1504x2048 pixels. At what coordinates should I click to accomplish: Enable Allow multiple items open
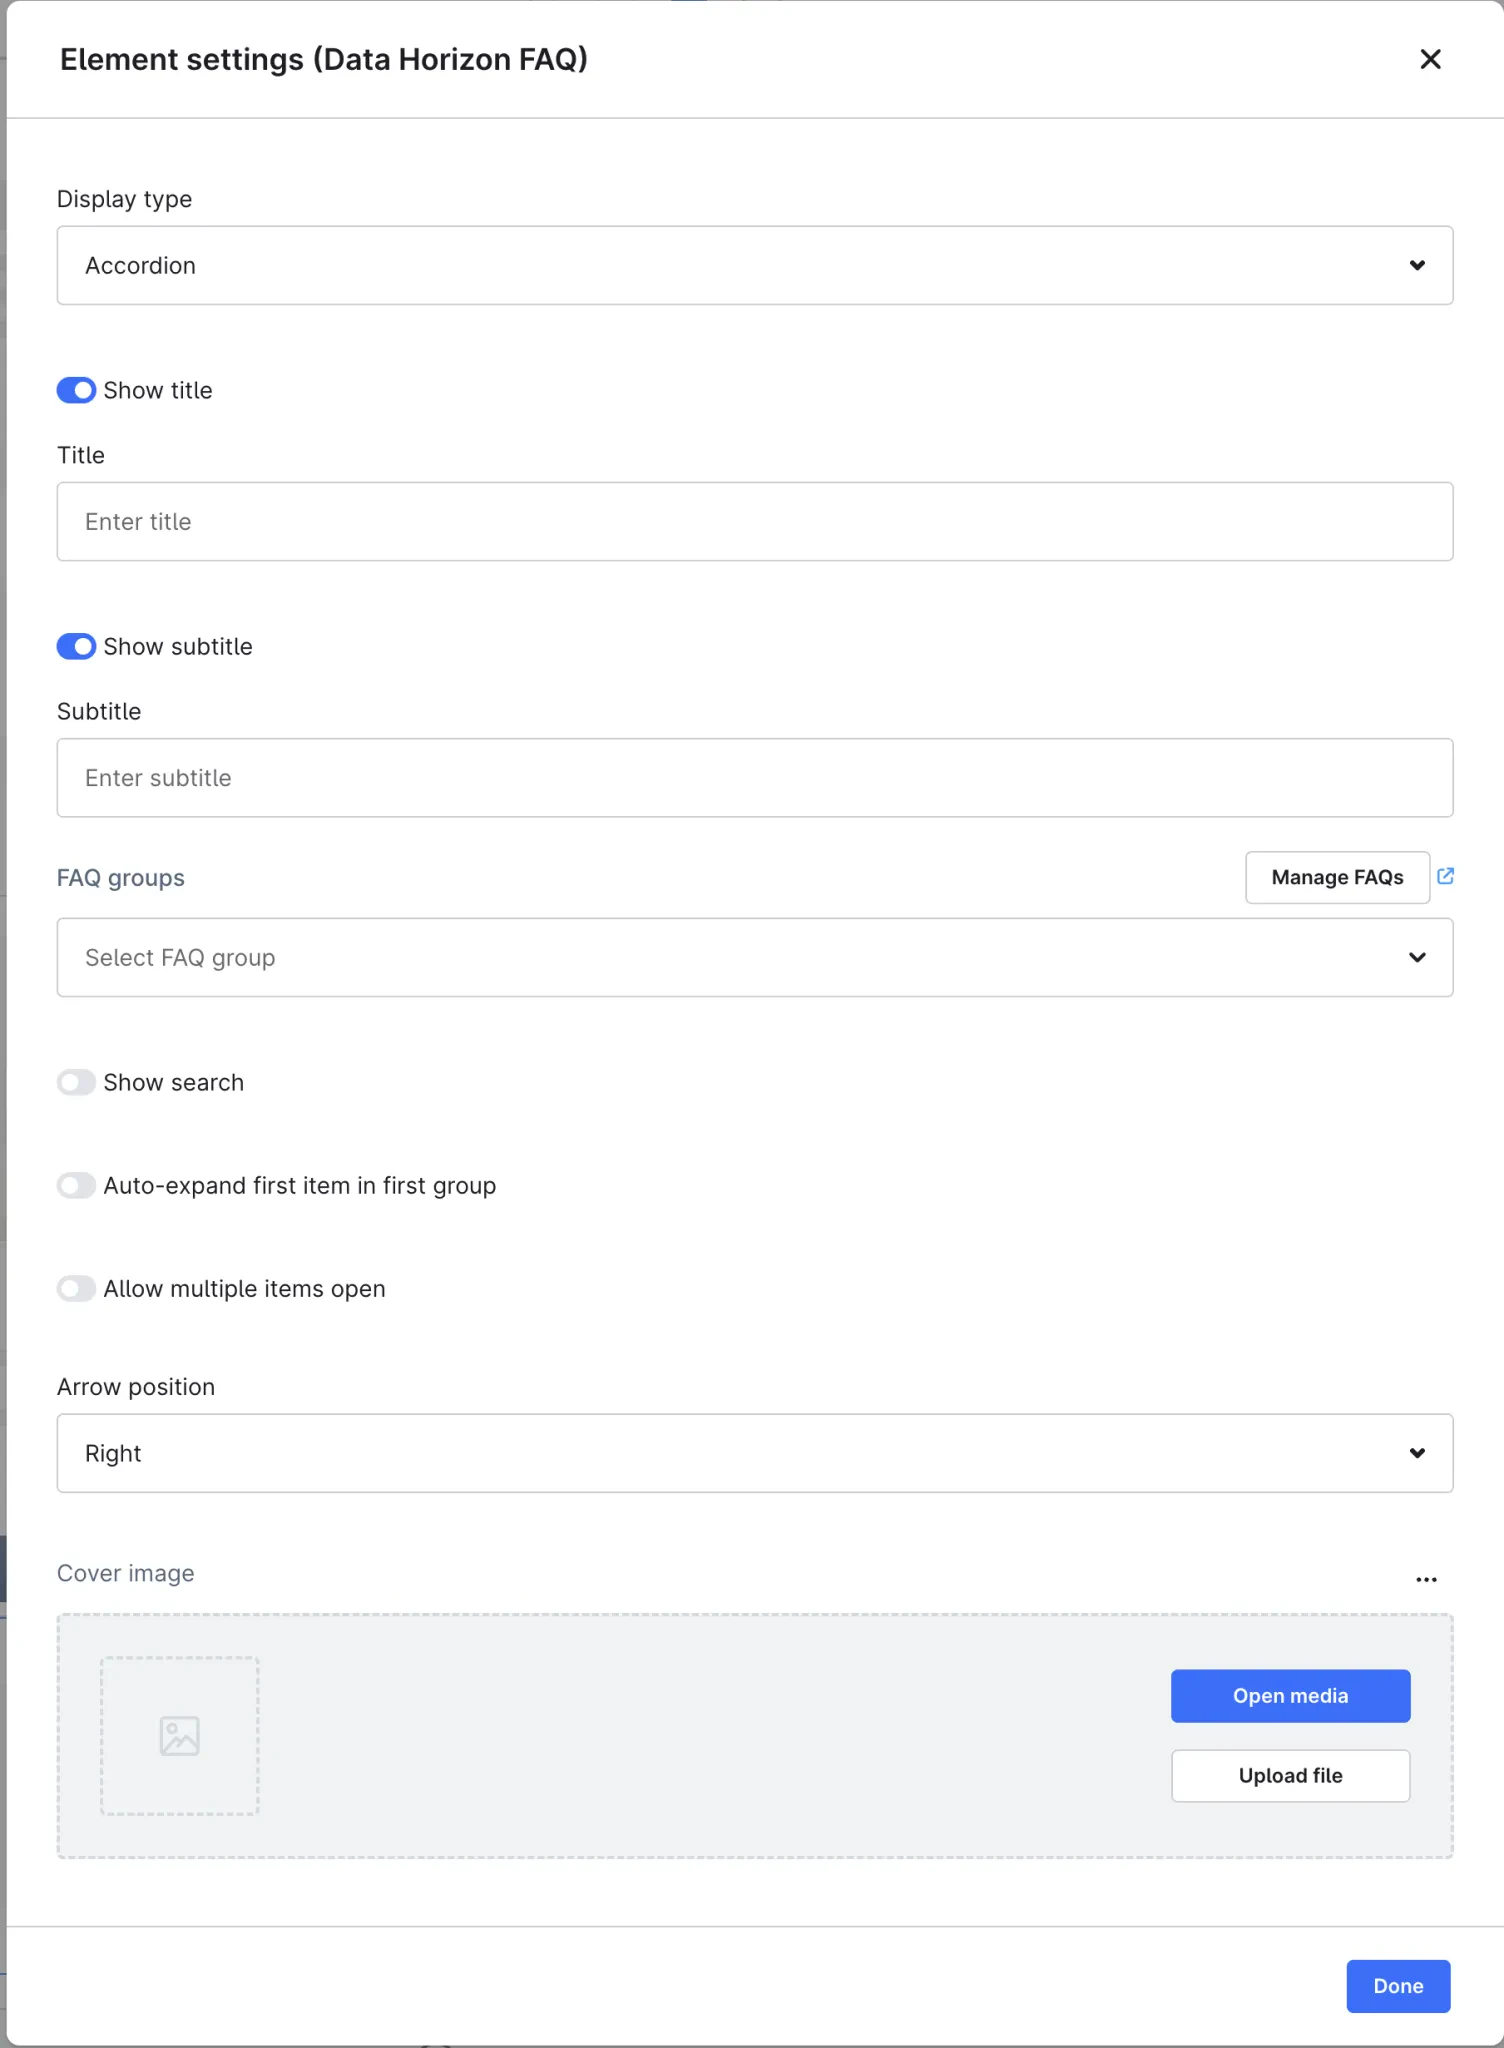point(76,1288)
